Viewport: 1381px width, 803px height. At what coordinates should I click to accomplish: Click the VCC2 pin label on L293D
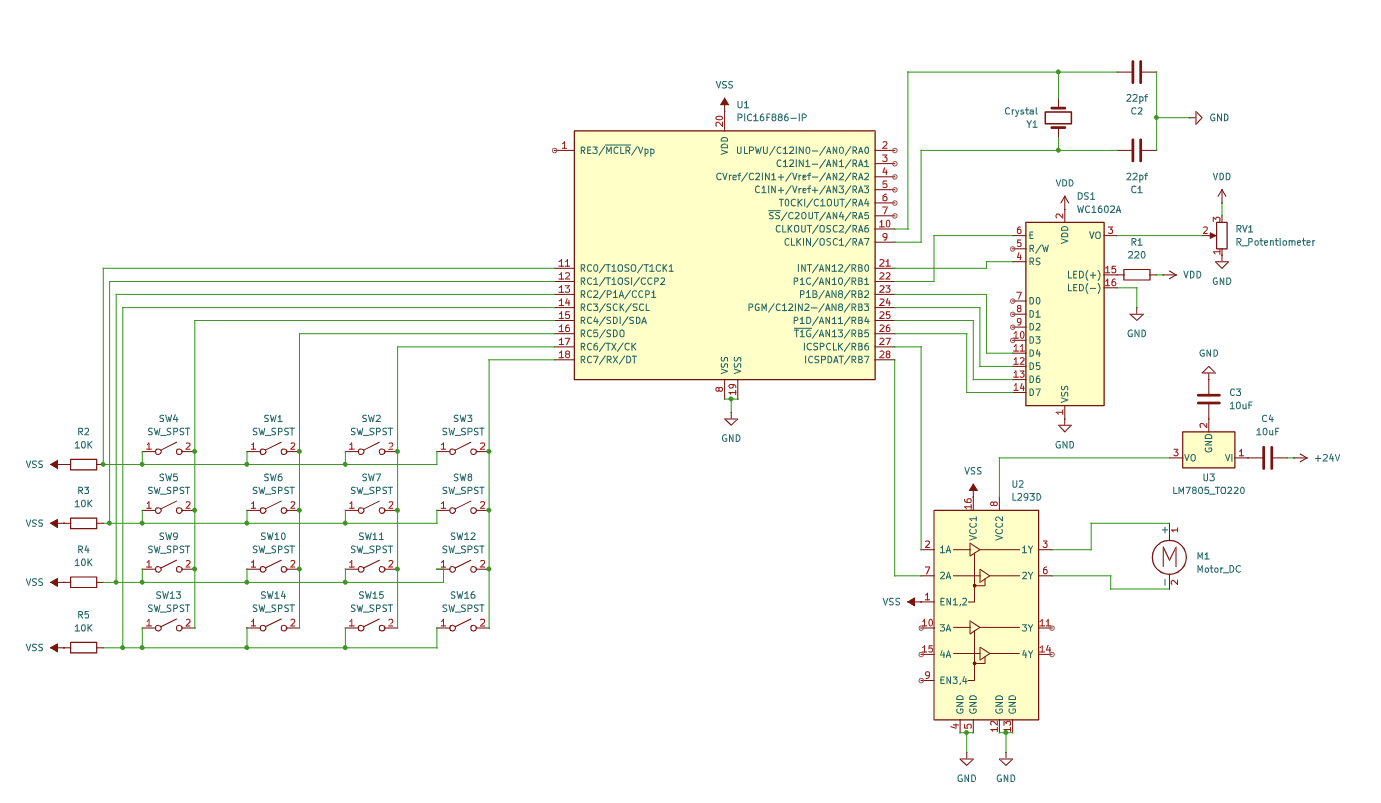[x=999, y=529]
